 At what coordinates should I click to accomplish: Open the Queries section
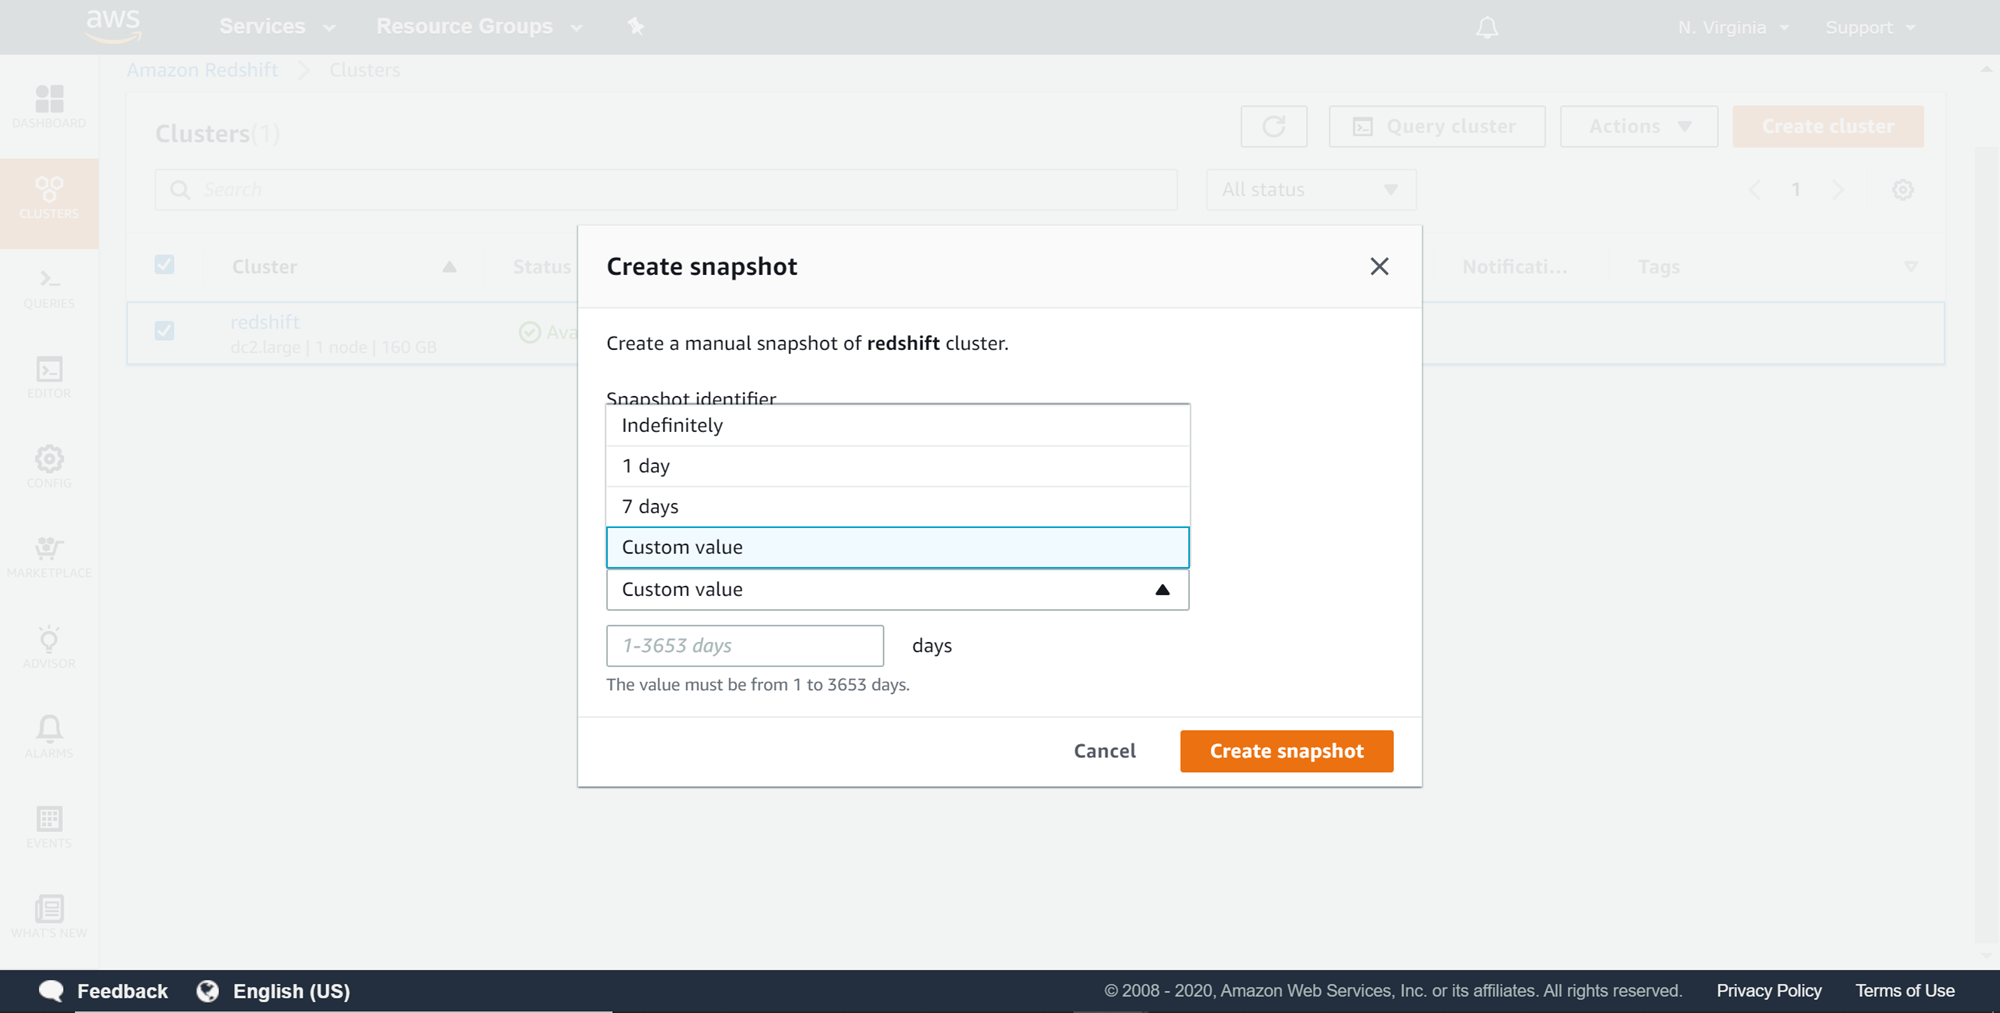(49, 288)
